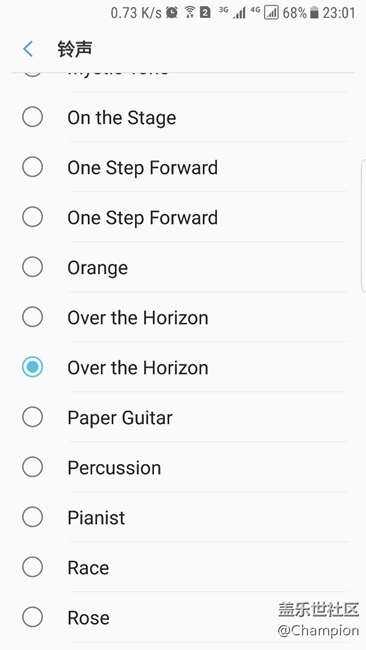This screenshot has height=650, width=366.
Task: Tap the battery icon in status bar
Action: point(314,13)
